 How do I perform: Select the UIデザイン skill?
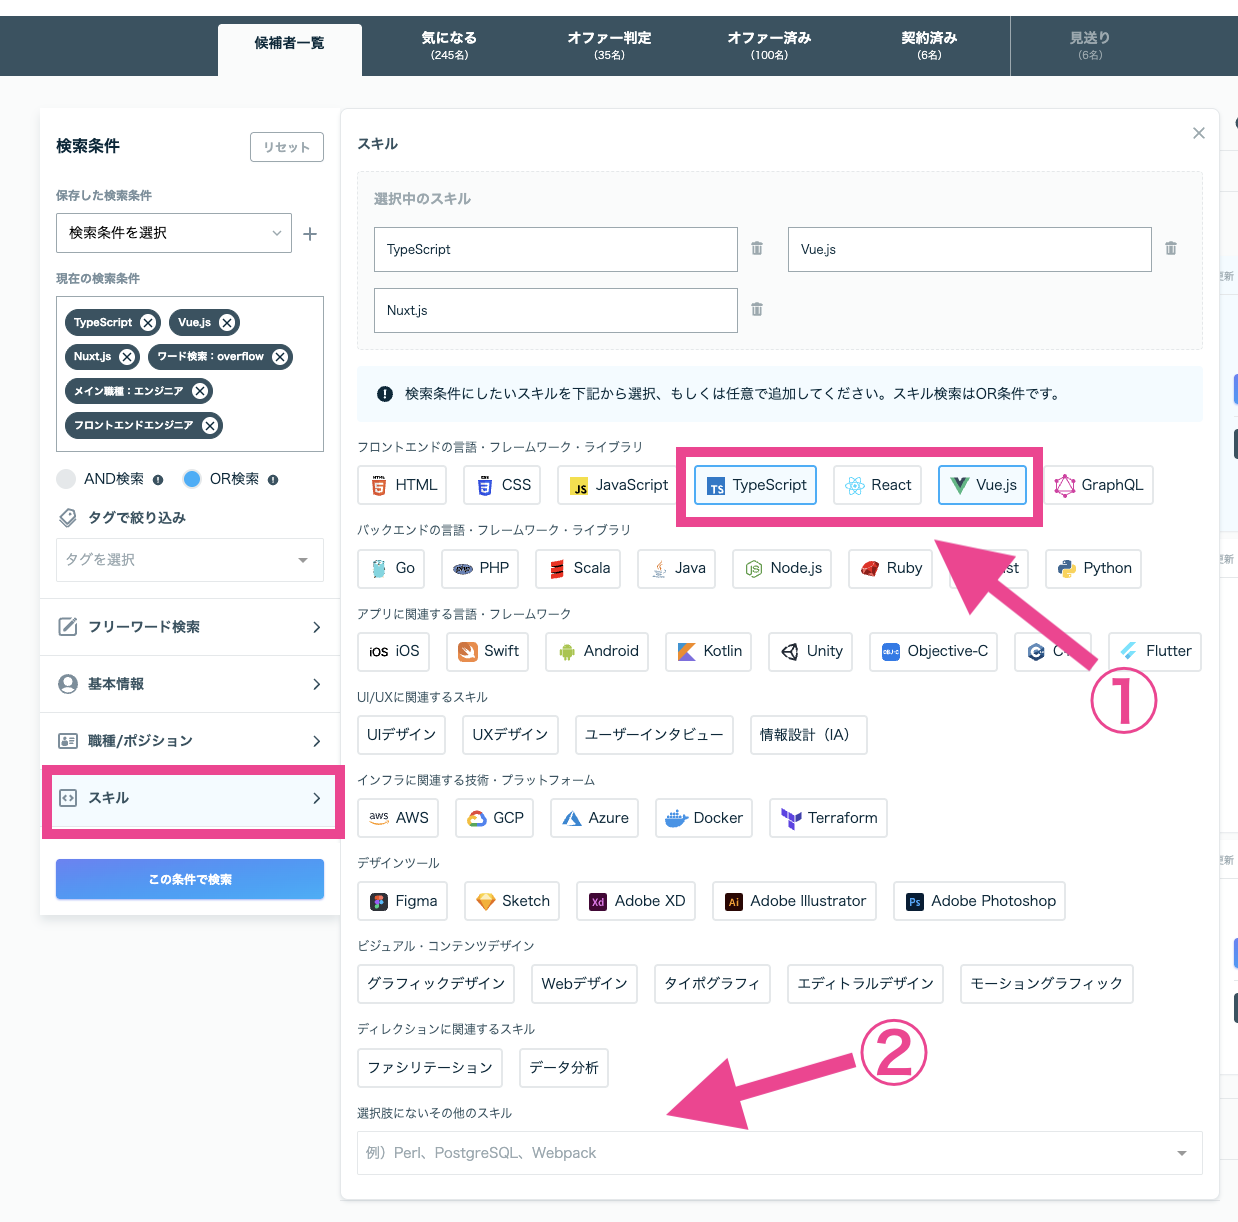(402, 734)
